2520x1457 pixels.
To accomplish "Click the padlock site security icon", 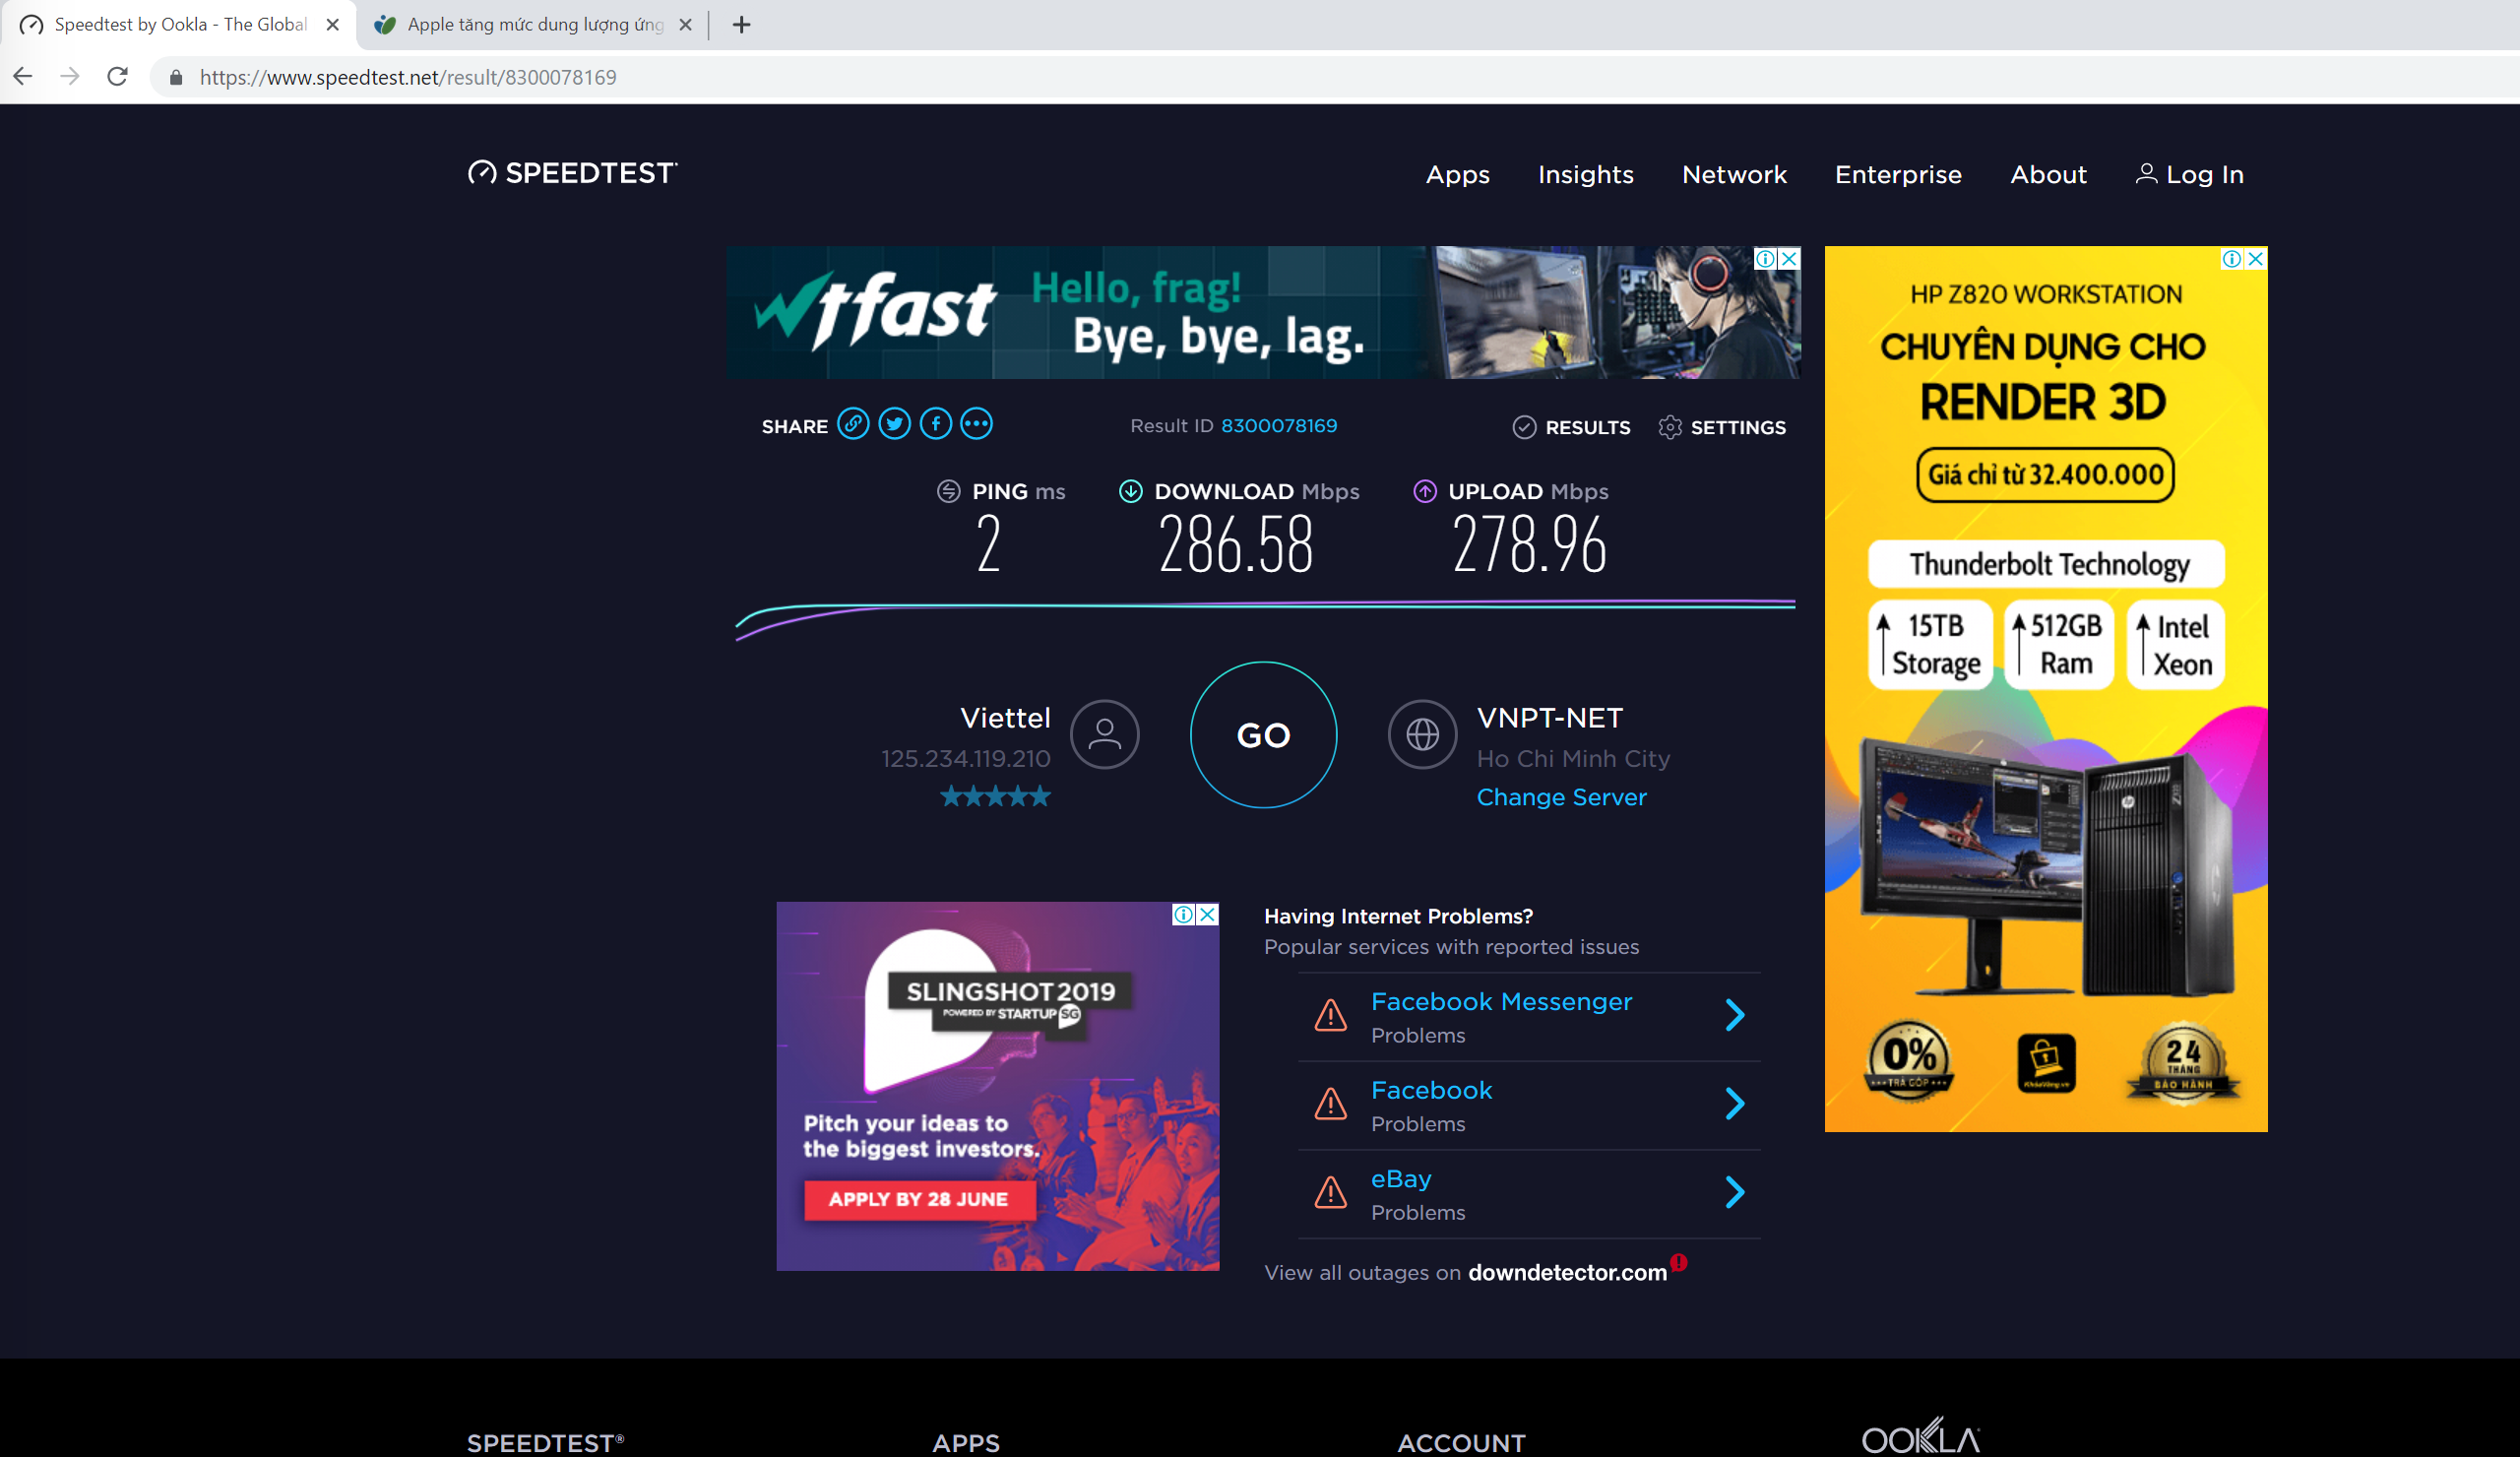I will pos(176,77).
